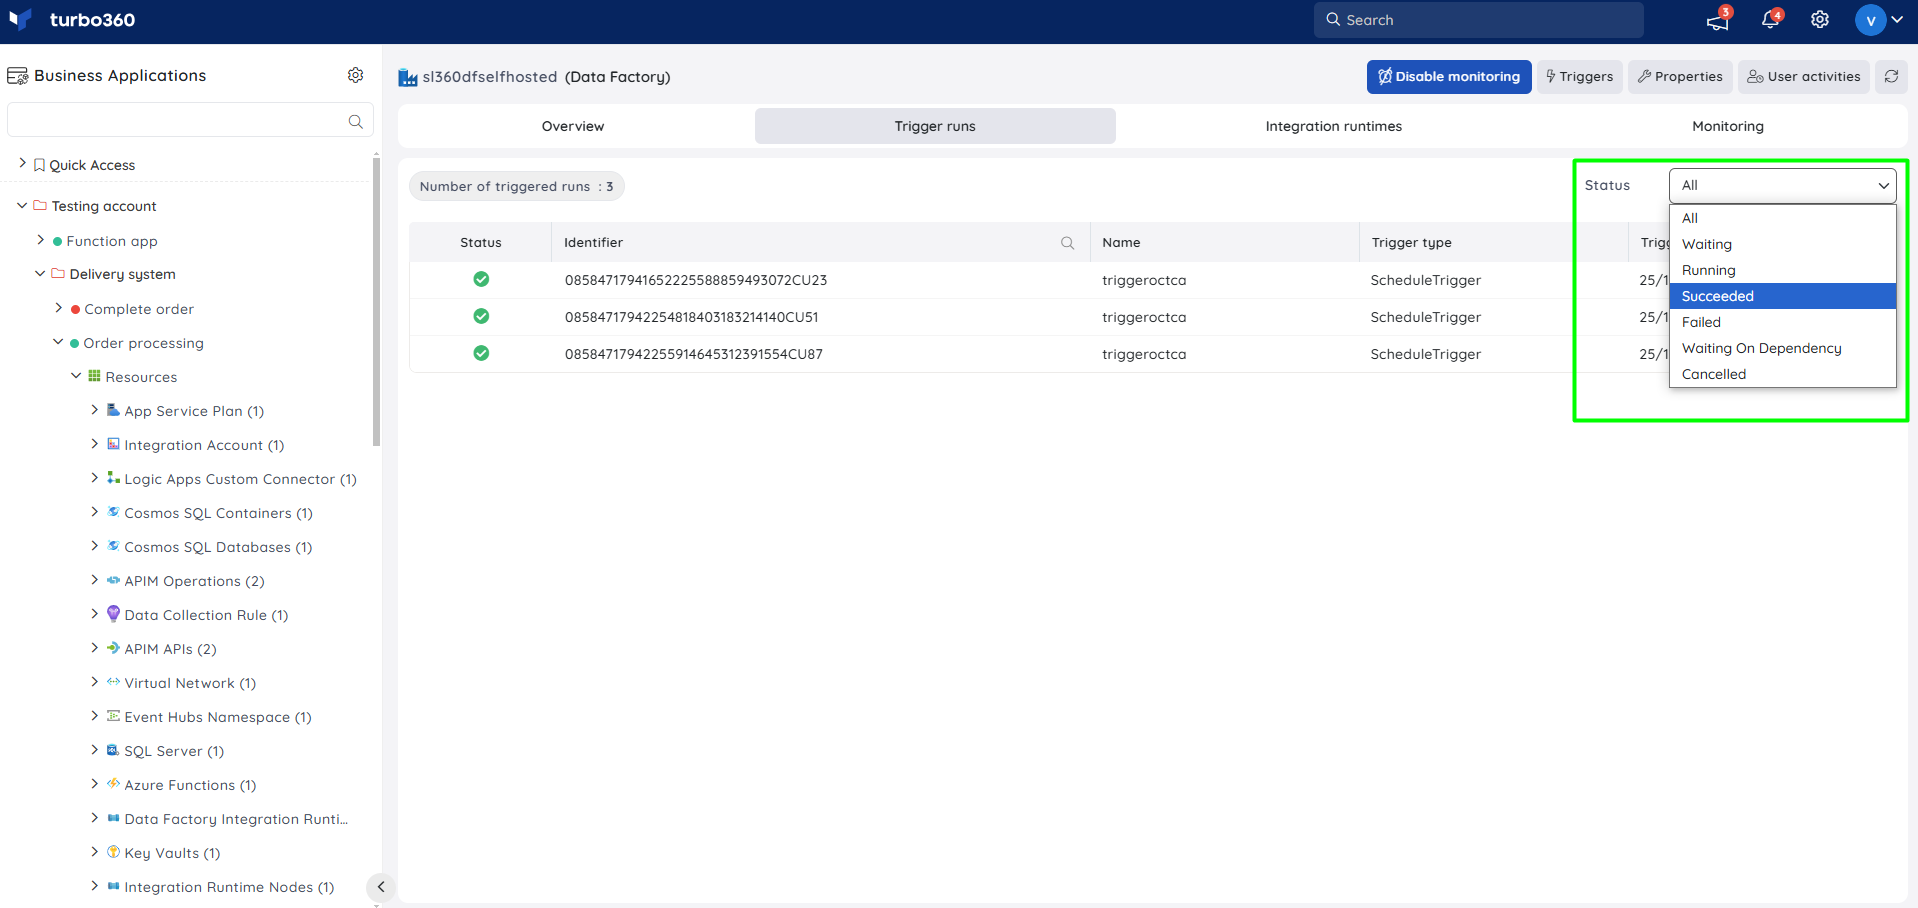This screenshot has height=908, width=1918.
Task: Select APIM APIs (2)
Action: coord(170,649)
